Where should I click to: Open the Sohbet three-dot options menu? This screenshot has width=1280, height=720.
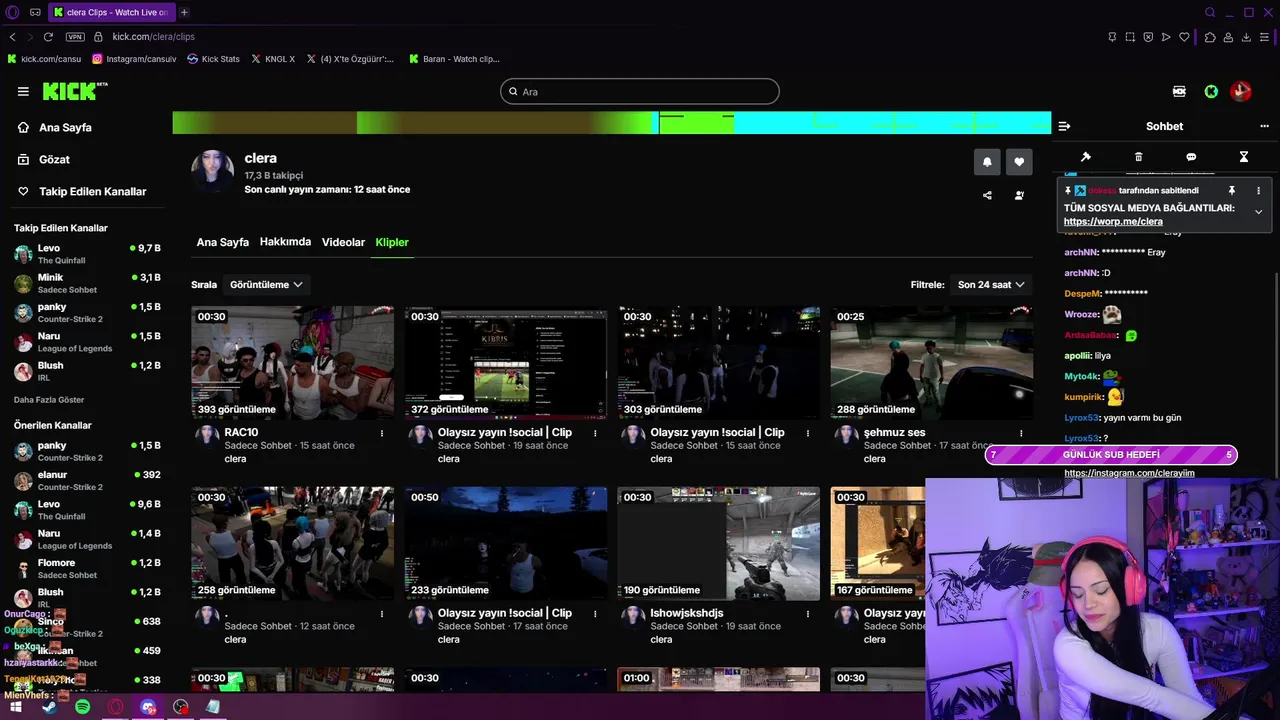coord(1264,126)
